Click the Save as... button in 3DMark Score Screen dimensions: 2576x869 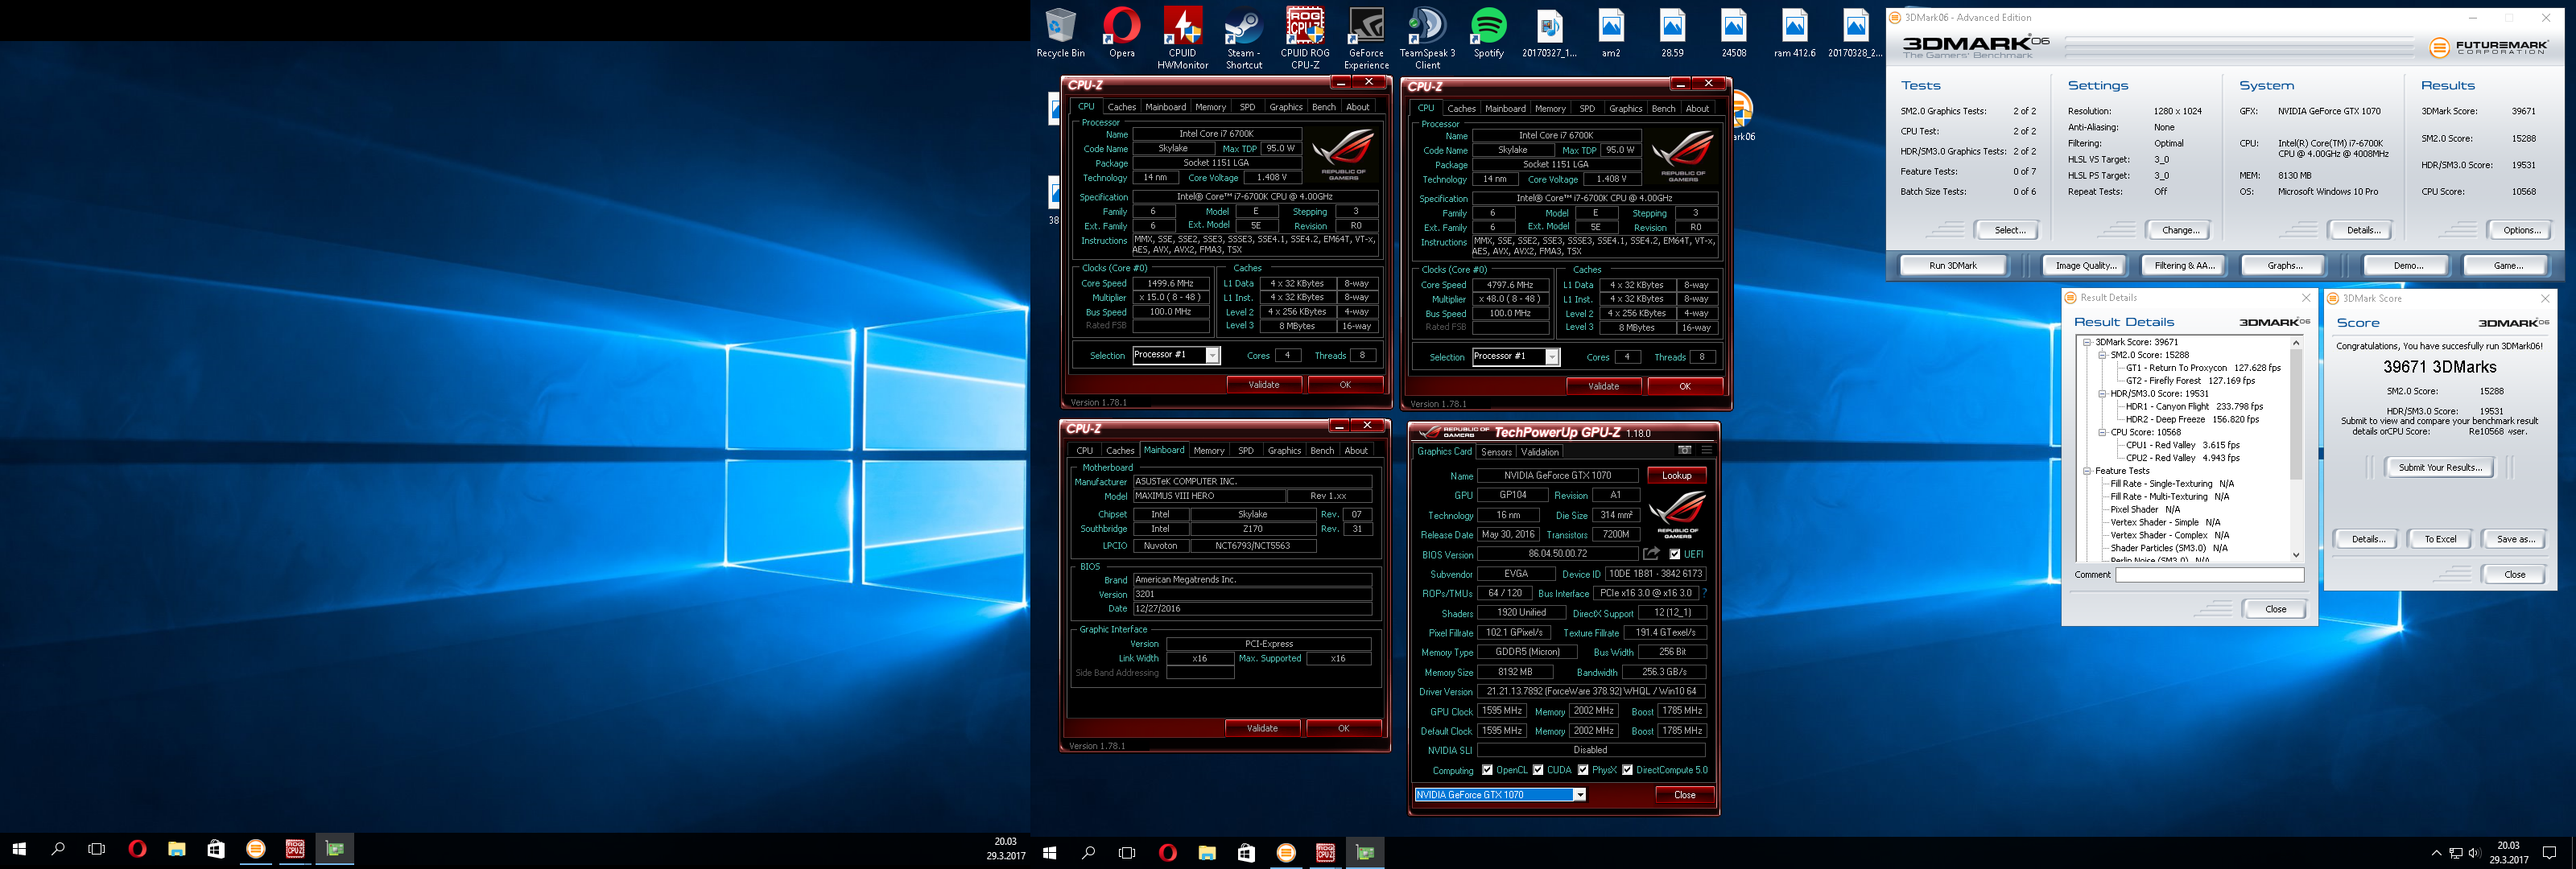click(2515, 540)
